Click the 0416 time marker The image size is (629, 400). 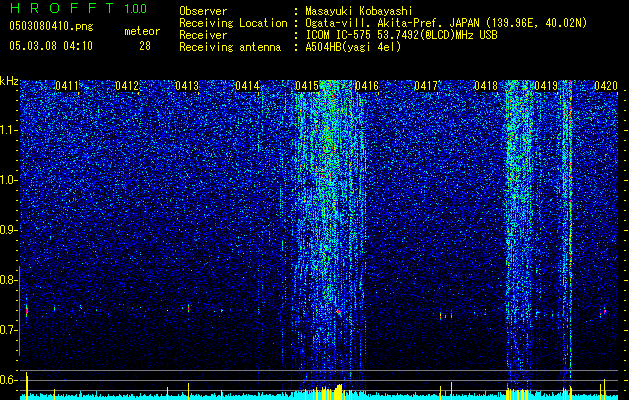point(366,85)
